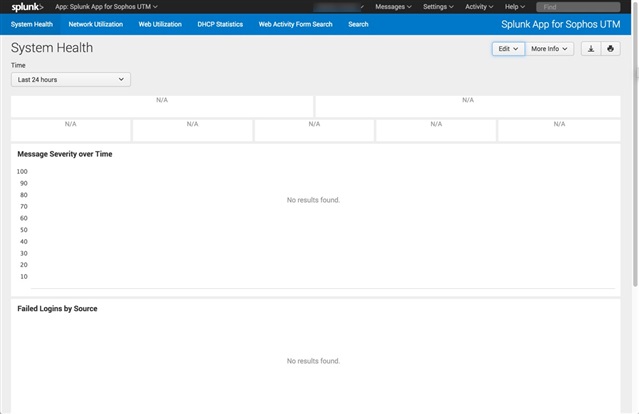Click the Failed Logins by Source title
Screen dimensions: 639x414
[57, 308]
